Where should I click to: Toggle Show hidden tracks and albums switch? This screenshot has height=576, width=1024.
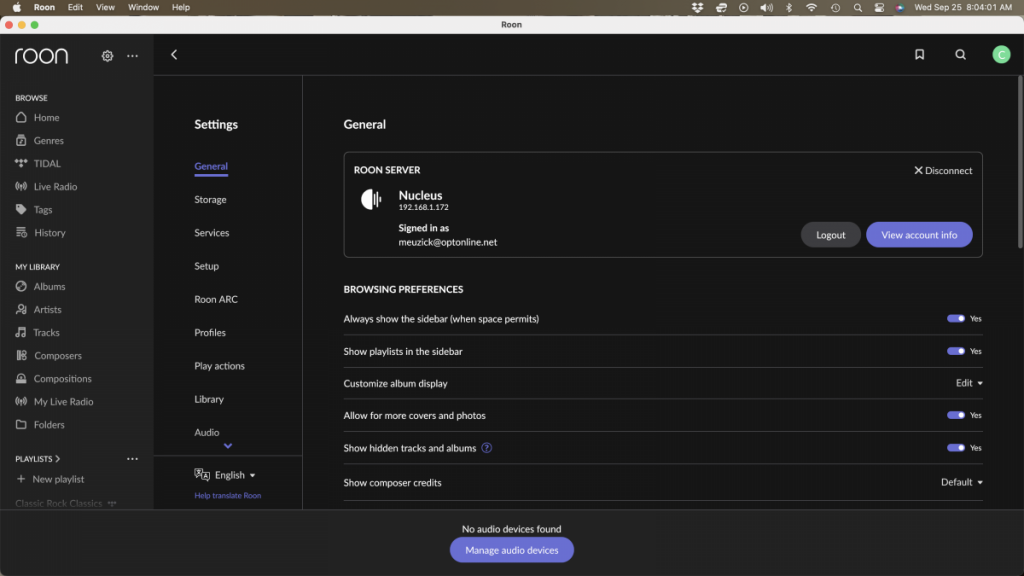(956, 448)
